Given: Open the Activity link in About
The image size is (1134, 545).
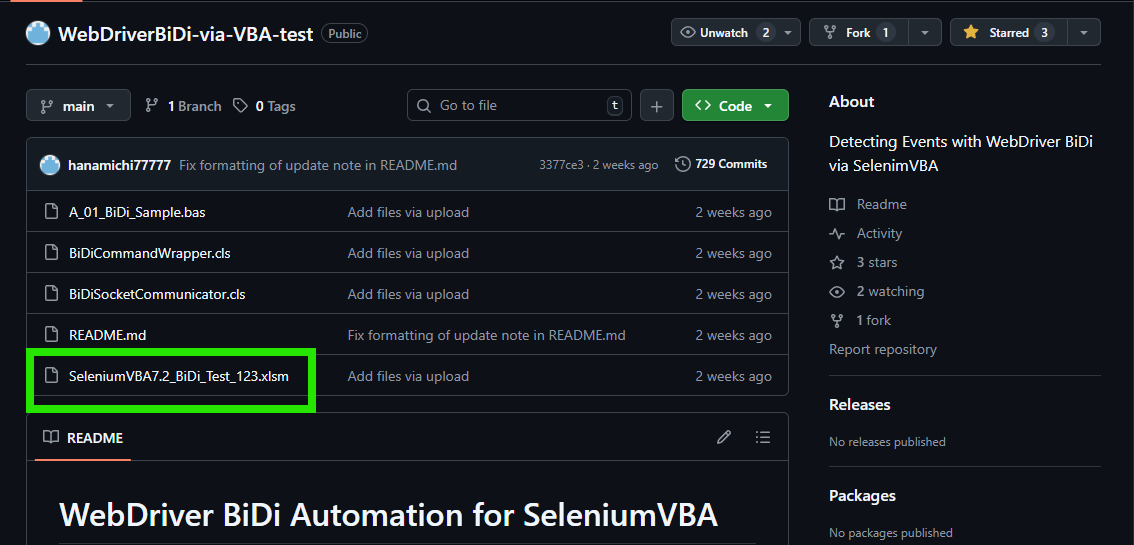Looking at the screenshot, I should tap(879, 233).
